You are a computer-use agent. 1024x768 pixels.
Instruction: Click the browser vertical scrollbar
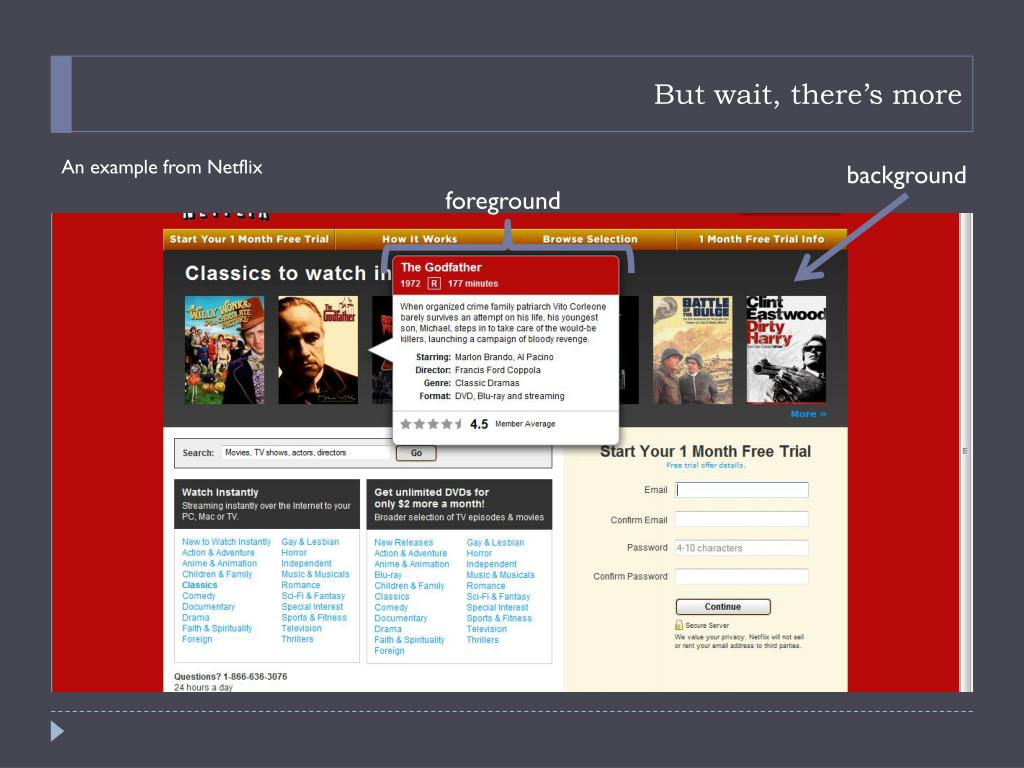pyautogui.click(x=965, y=452)
